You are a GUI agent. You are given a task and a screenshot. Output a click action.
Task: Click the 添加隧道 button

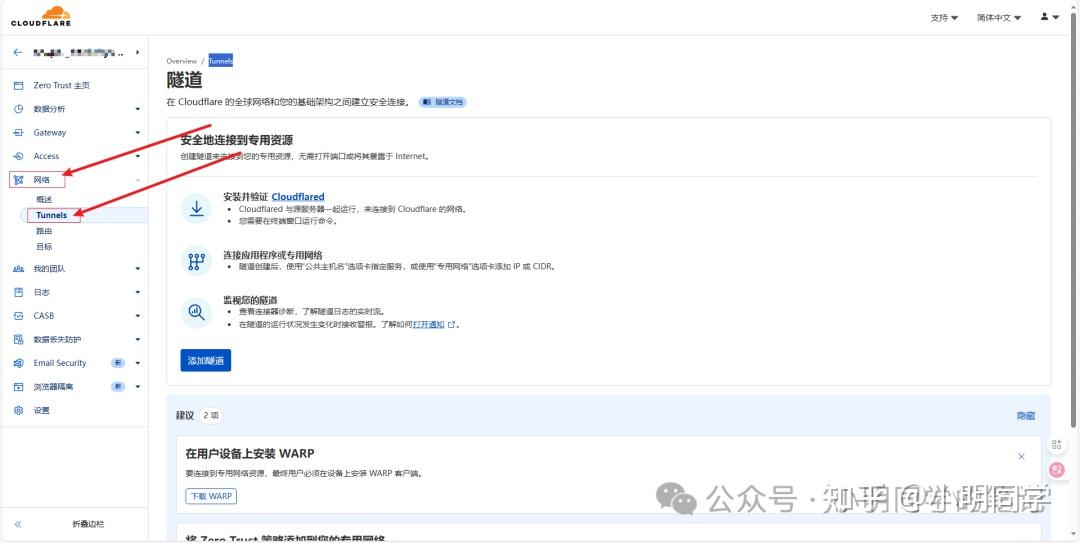[x=206, y=360]
